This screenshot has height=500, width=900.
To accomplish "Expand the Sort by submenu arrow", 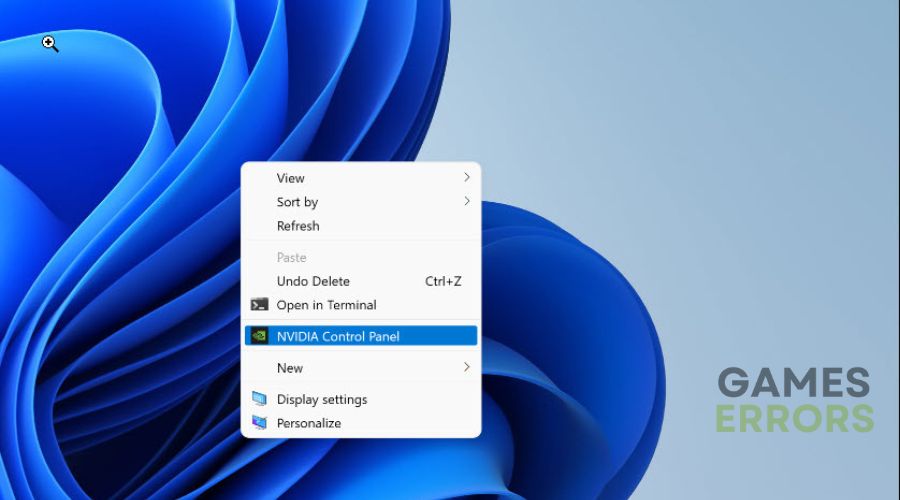I will 467,201.
